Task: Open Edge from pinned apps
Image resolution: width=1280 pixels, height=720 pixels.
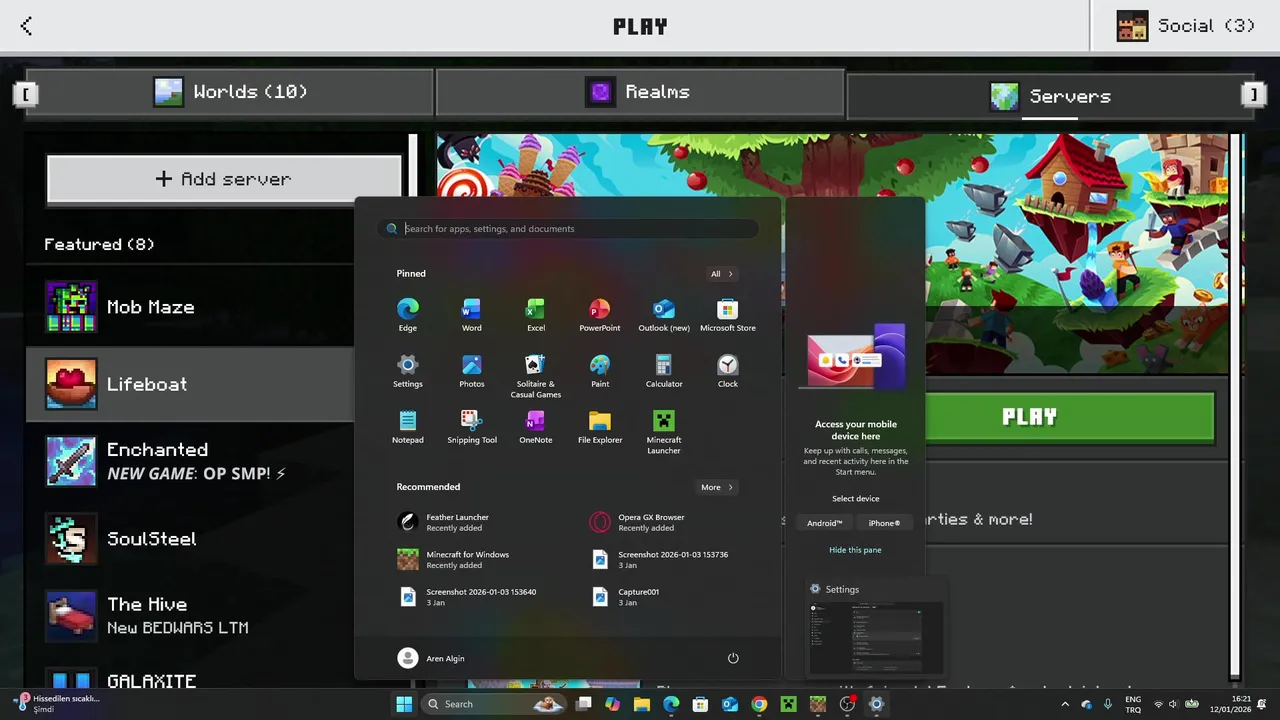Action: (x=408, y=315)
